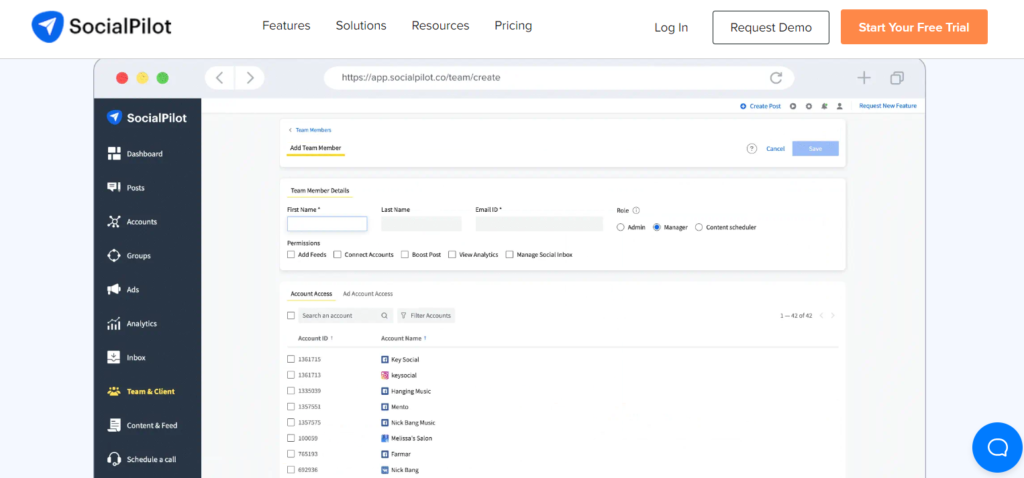1024x478 pixels.
Task: Click Request New Feature link
Action: point(888,106)
